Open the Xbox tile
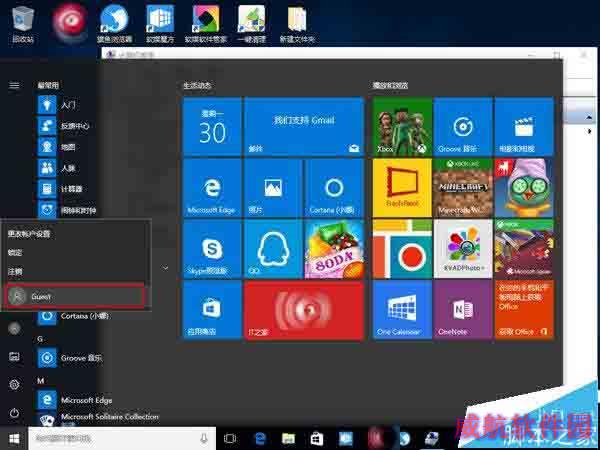 click(402, 127)
